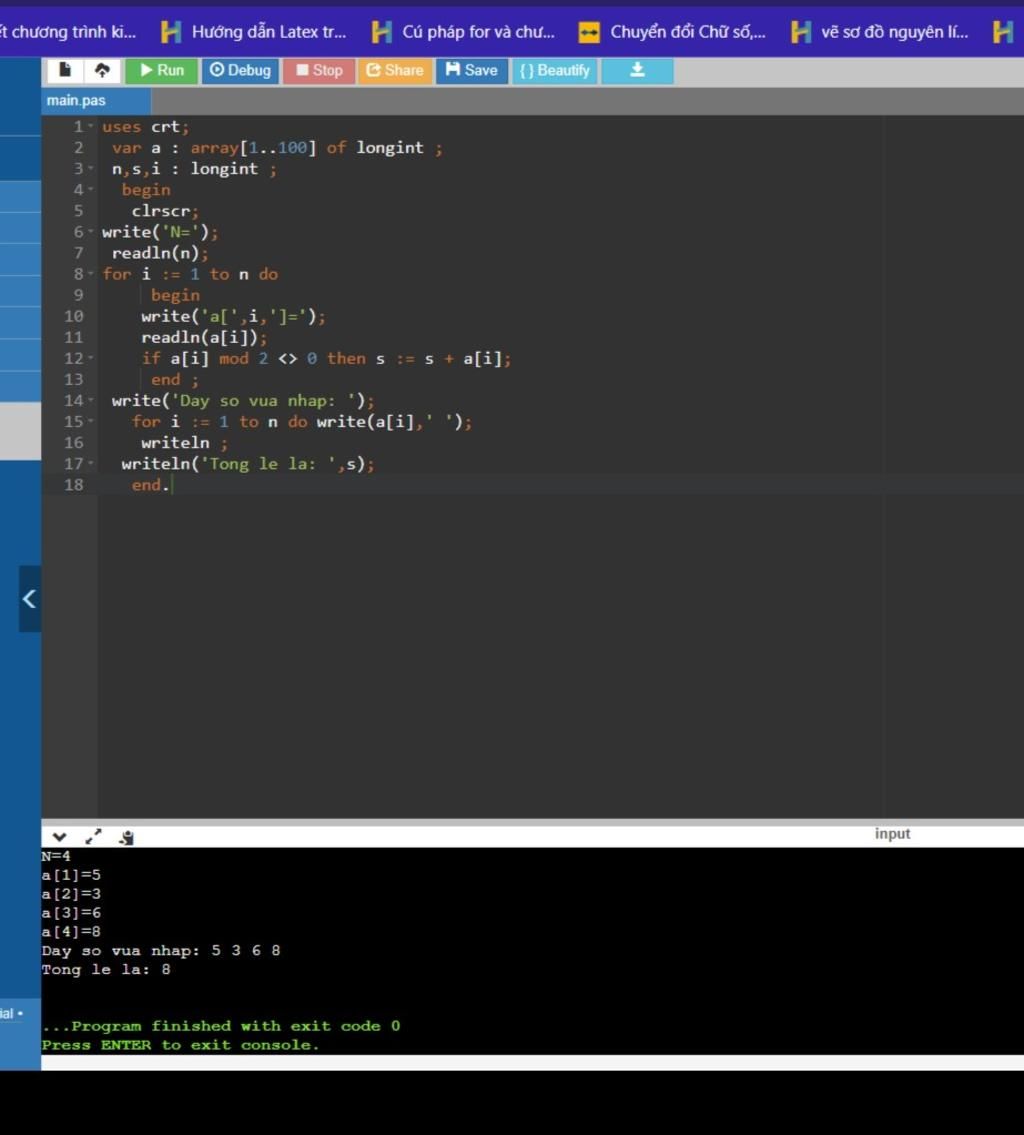Image resolution: width=1024 pixels, height=1135 pixels.
Task: Run the Pascal program
Action: [x=162, y=70]
